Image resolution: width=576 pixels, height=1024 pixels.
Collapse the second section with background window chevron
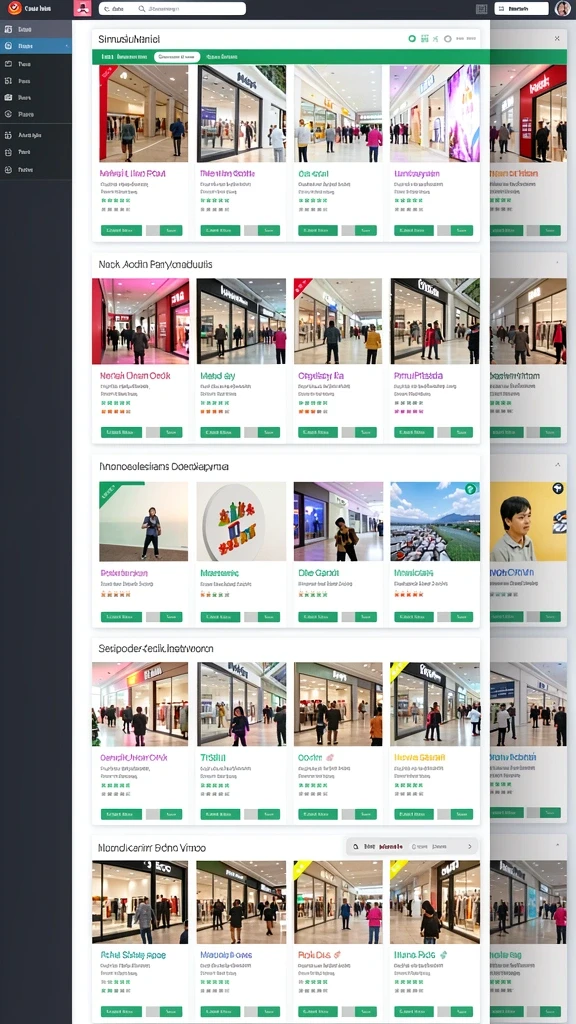tap(557, 263)
